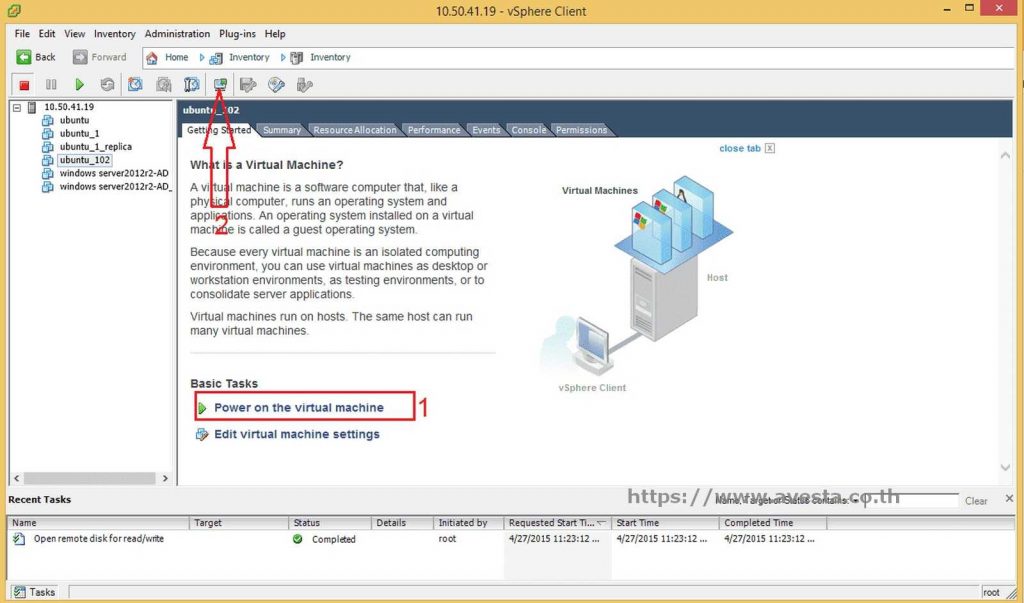The image size is (1024, 603).
Task: Click the breadcrumb arrow before first Inventory
Action: pyautogui.click(x=202, y=57)
